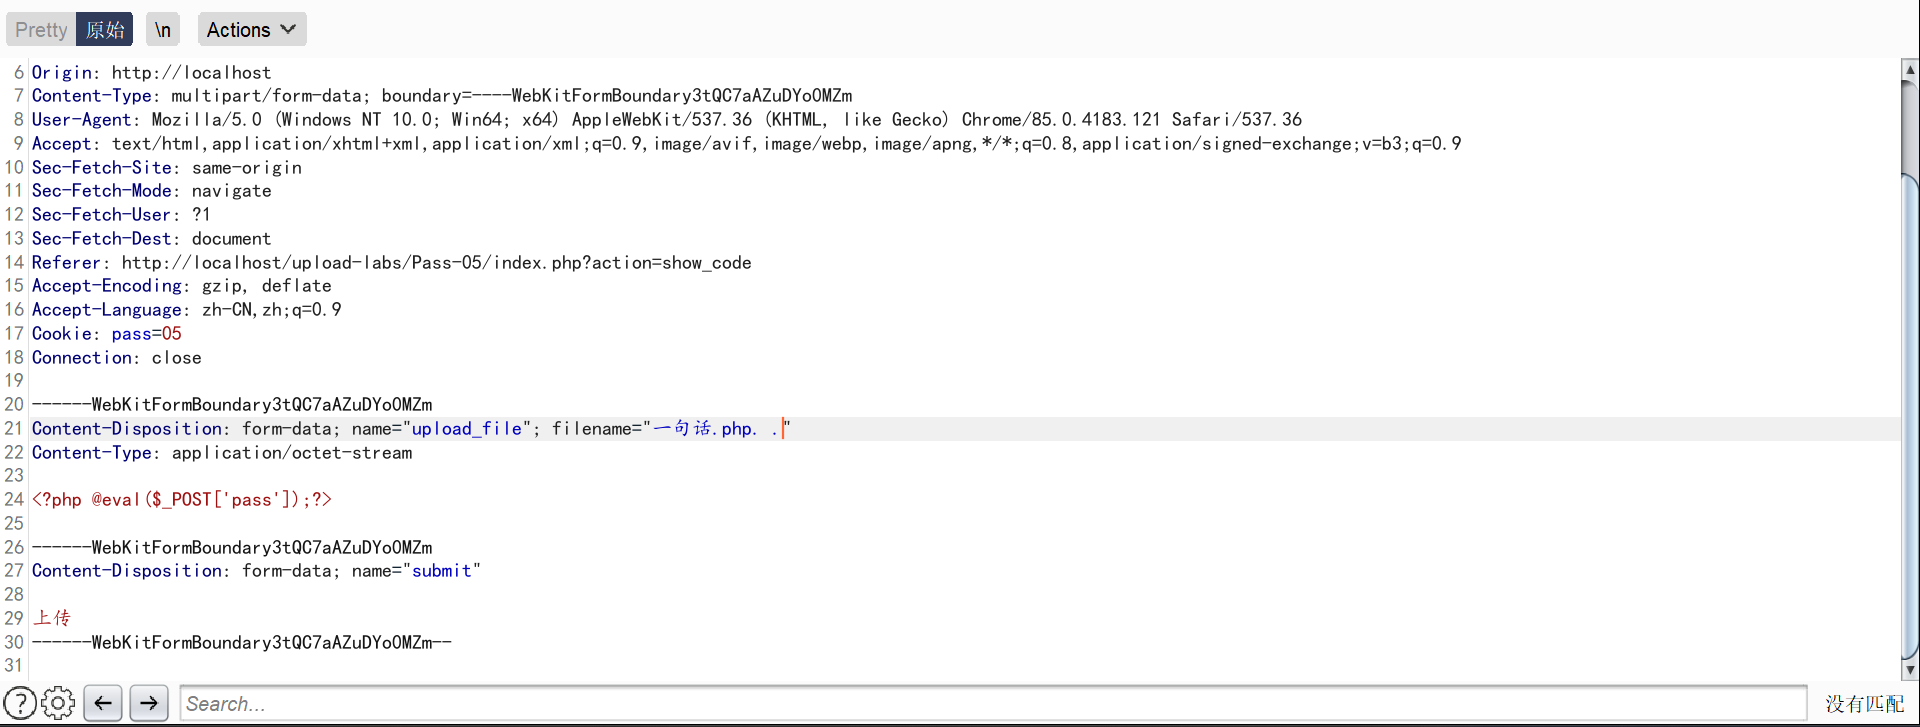Click the closing boundary on line 30

click(242, 643)
